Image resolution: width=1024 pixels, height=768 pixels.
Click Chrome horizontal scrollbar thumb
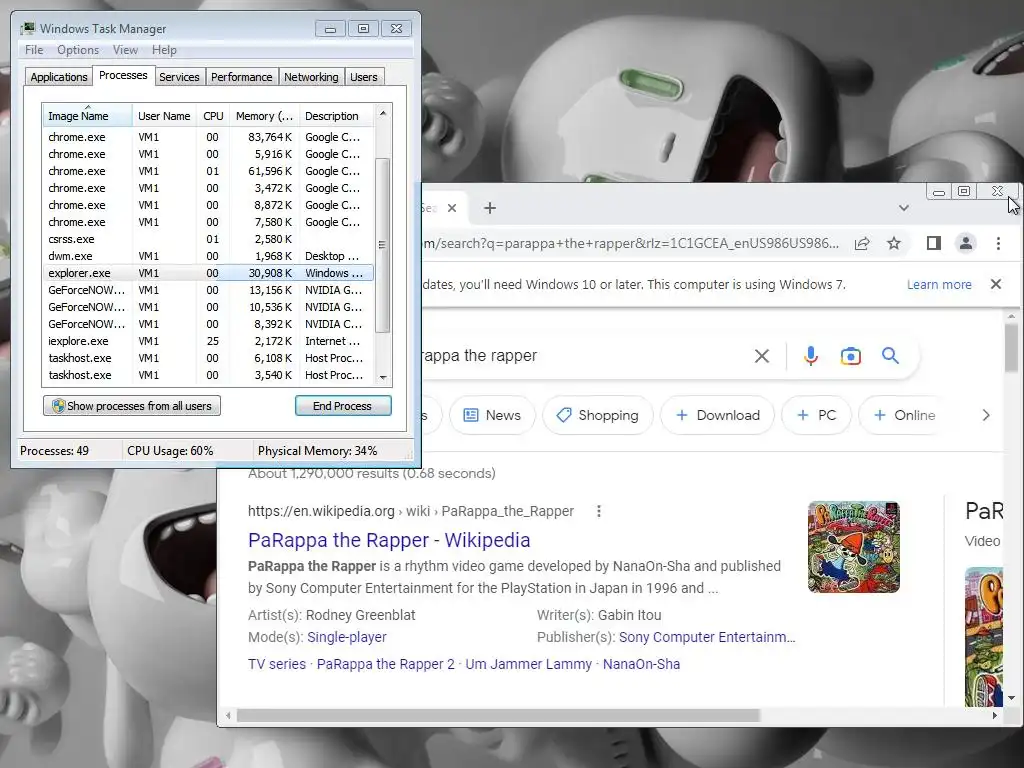(498, 716)
